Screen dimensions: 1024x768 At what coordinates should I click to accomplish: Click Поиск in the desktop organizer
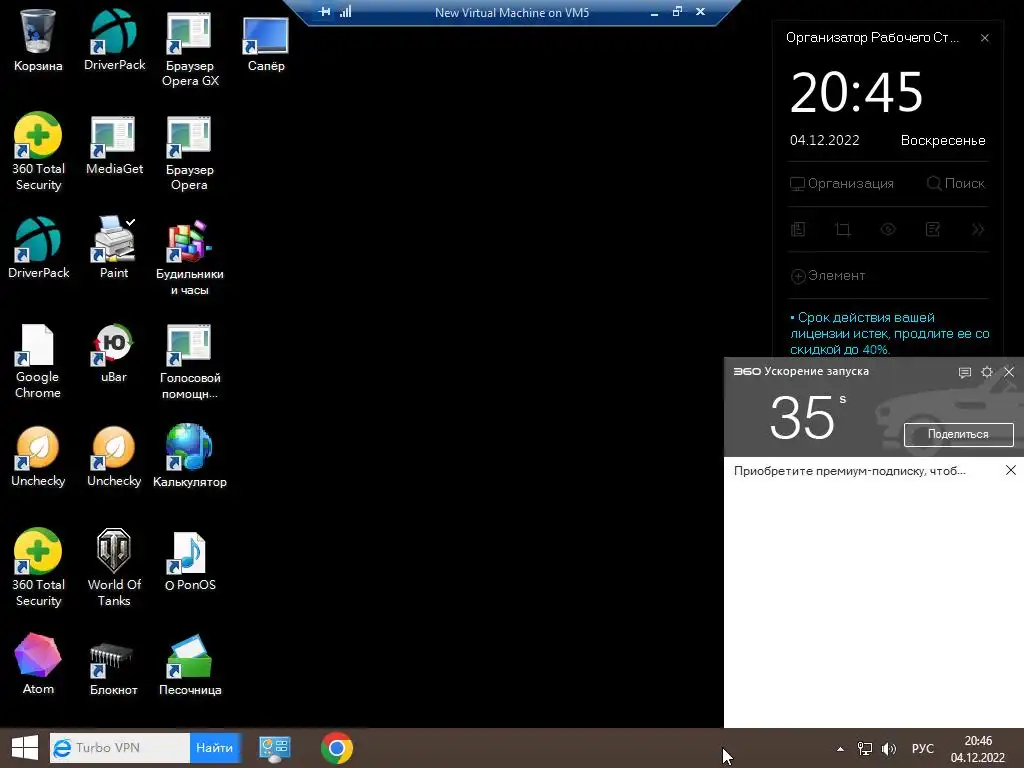(x=955, y=184)
